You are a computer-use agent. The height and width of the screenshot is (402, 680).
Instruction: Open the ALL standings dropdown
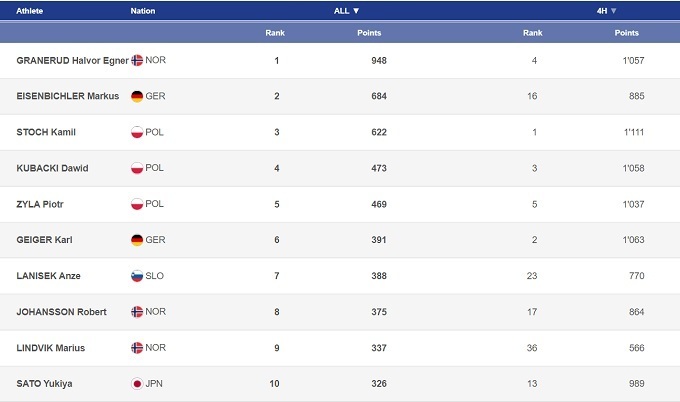coord(347,11)
